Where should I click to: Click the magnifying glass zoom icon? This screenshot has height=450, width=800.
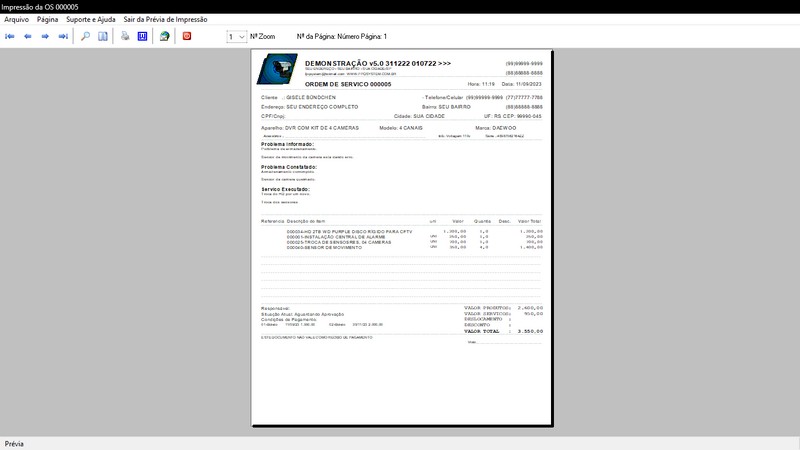tap(85, 36)
